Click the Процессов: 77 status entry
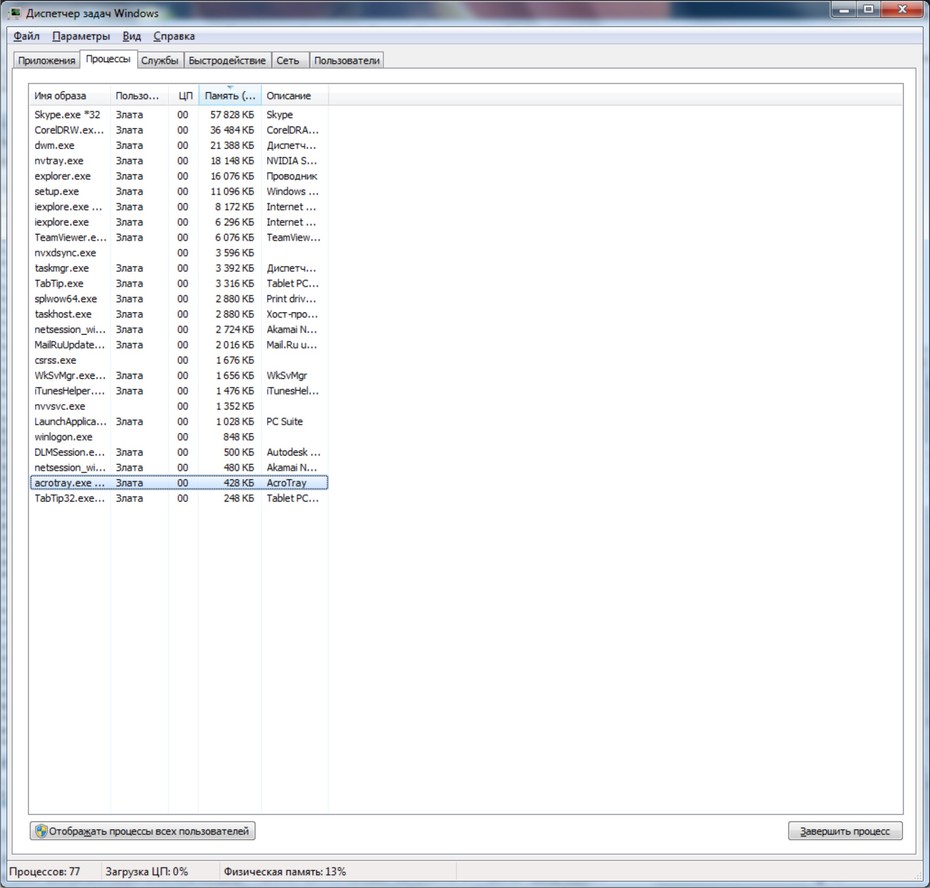Viewport: 930px width, 888px height. 44,871
